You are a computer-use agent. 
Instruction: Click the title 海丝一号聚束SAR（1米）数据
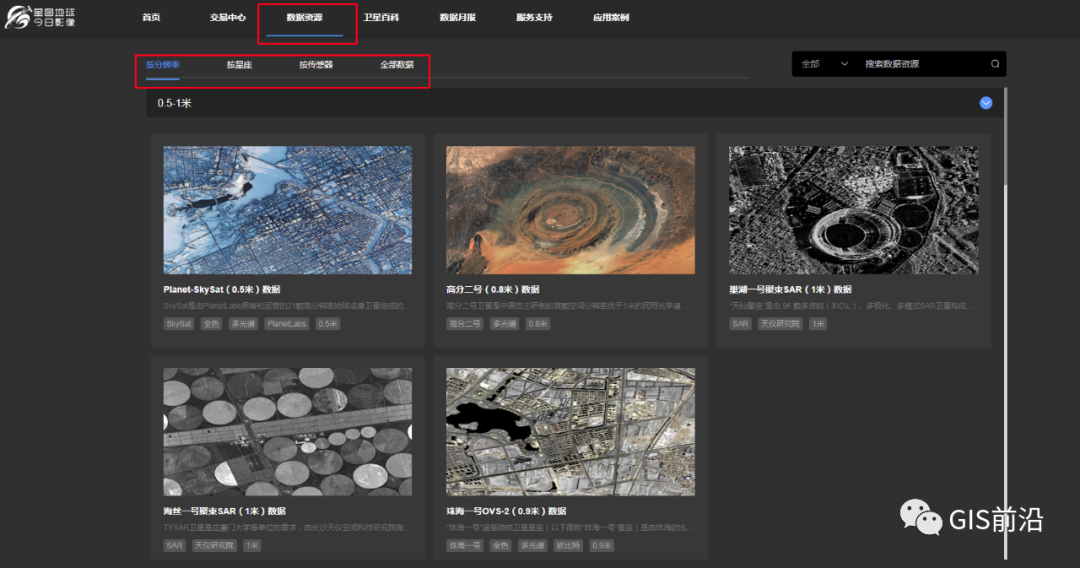225,511
